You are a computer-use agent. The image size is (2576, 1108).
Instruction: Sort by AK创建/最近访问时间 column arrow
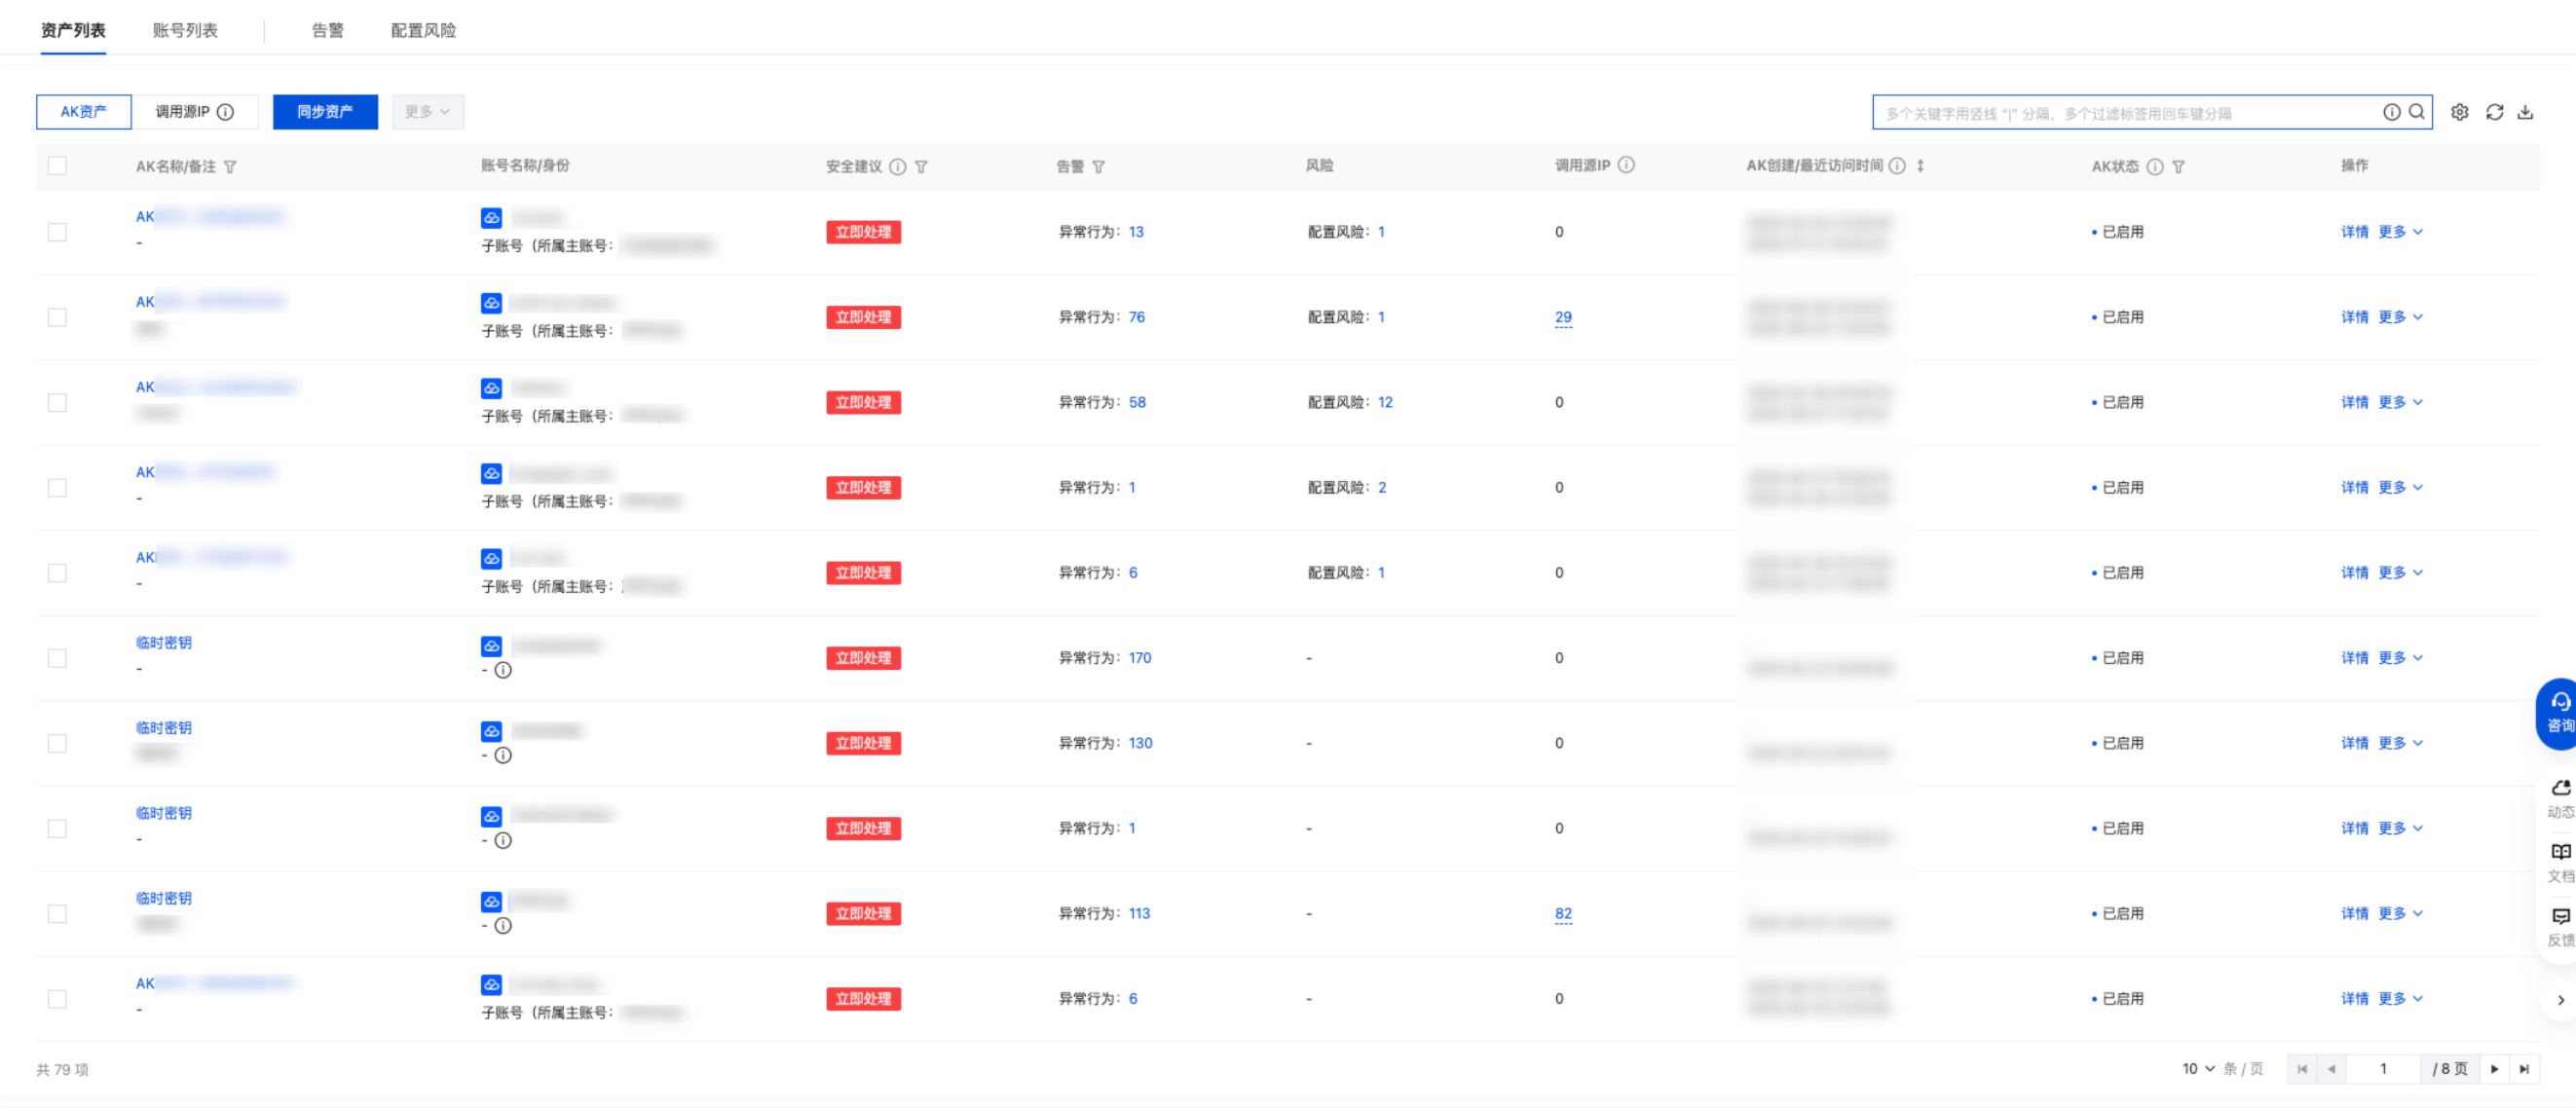coord(1920,166)
